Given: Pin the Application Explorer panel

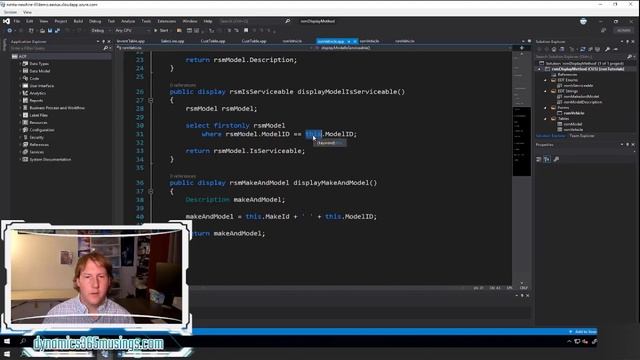Looking at the screenshot, I should click(103, 42).
